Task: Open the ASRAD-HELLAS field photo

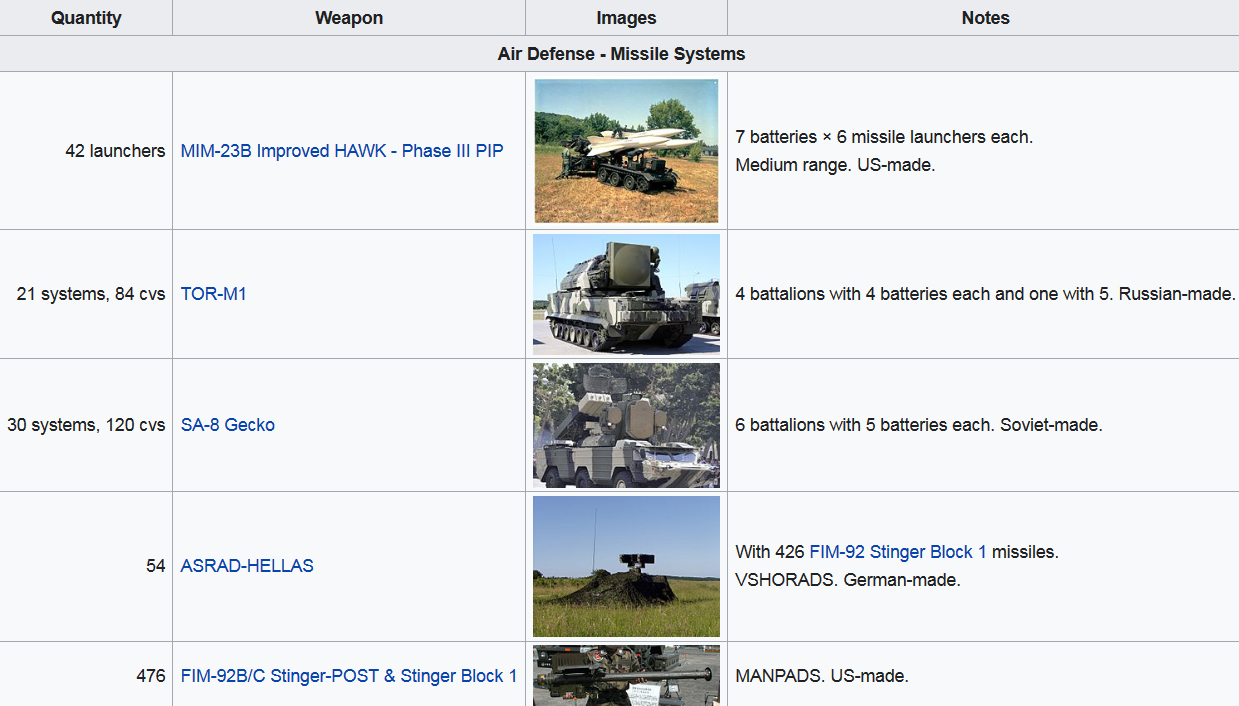Action: 626,566
